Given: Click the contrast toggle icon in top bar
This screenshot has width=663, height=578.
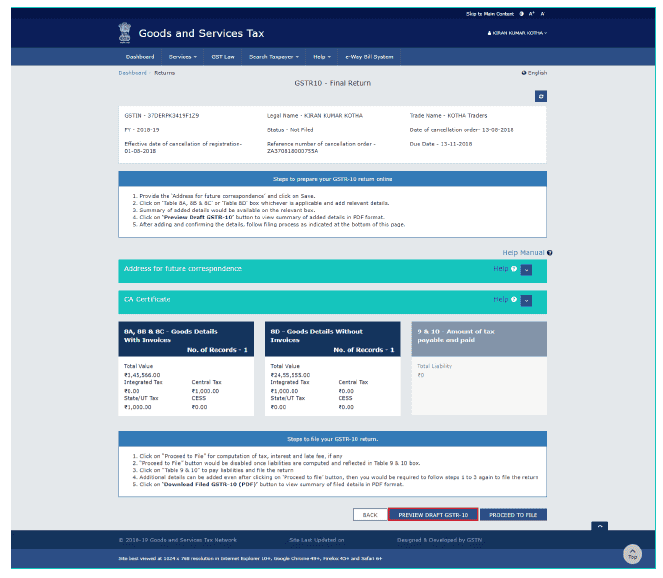Looking at the screenshot, I should pyautogui.click(x=521, y=14).
